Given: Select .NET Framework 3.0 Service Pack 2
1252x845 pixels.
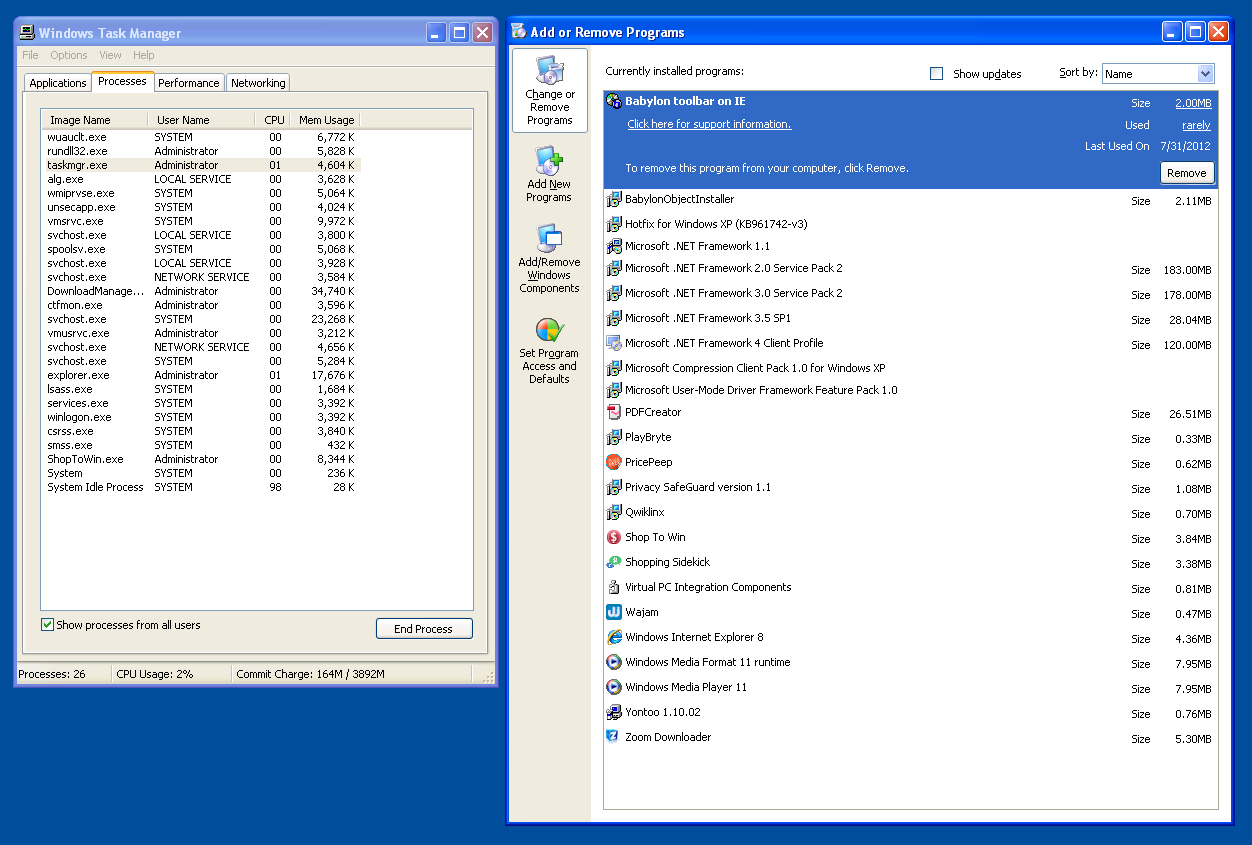Looking at the screenshot, I should point(910,294).
